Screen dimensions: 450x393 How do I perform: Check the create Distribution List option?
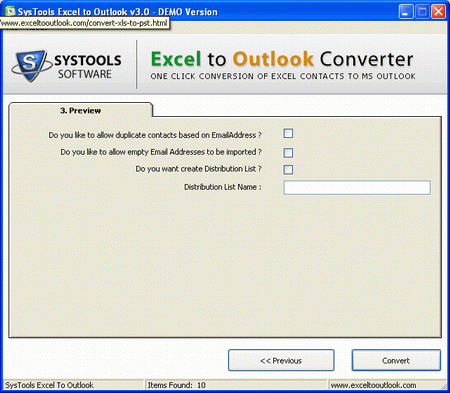point(288,170)
